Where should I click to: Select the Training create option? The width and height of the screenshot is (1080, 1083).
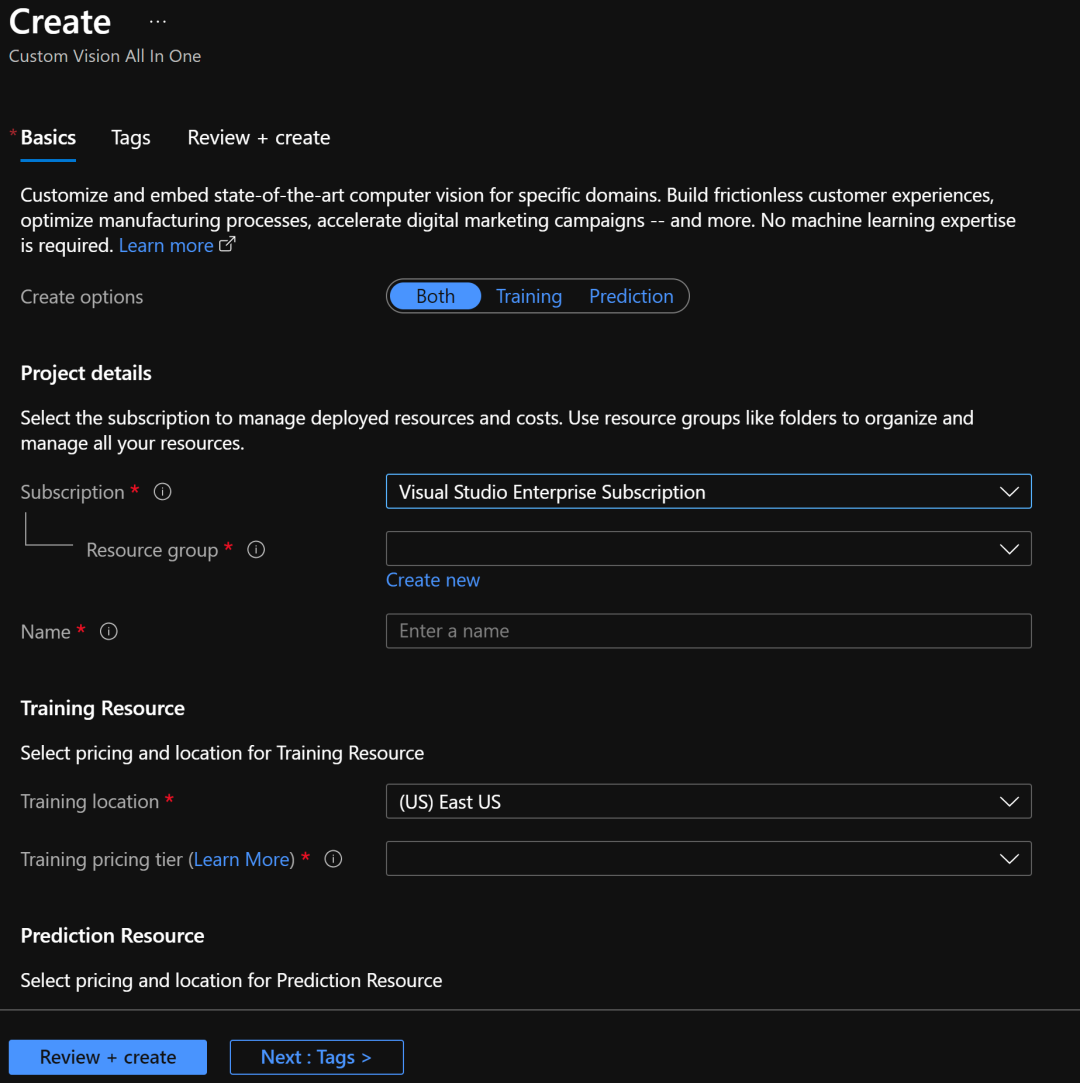tap(529, 296)
